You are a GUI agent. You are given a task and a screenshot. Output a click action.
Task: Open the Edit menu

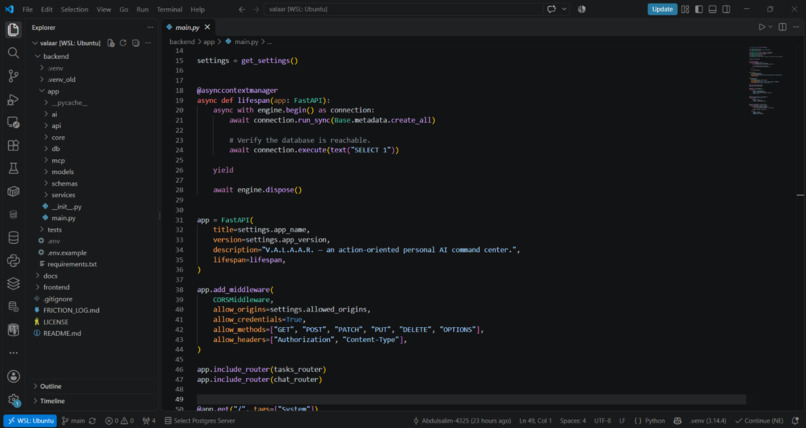[47, 9]
